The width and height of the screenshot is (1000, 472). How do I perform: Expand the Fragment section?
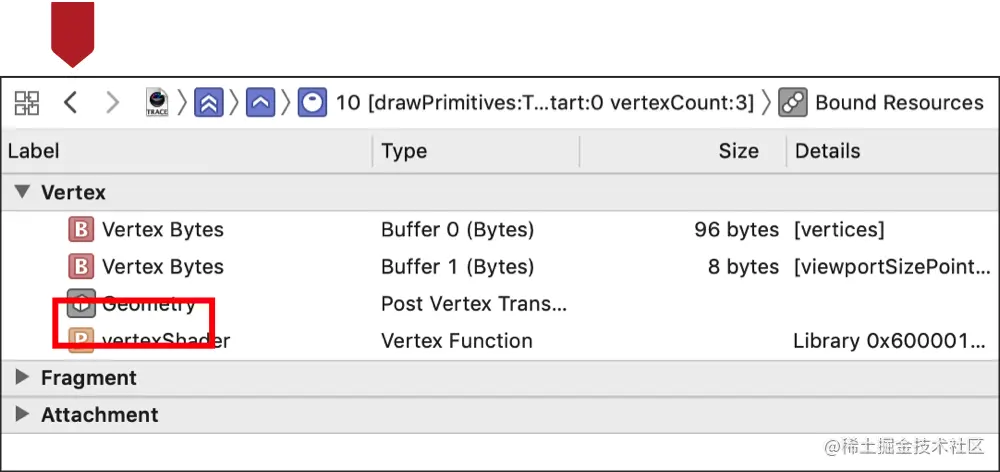coord(22,378)
